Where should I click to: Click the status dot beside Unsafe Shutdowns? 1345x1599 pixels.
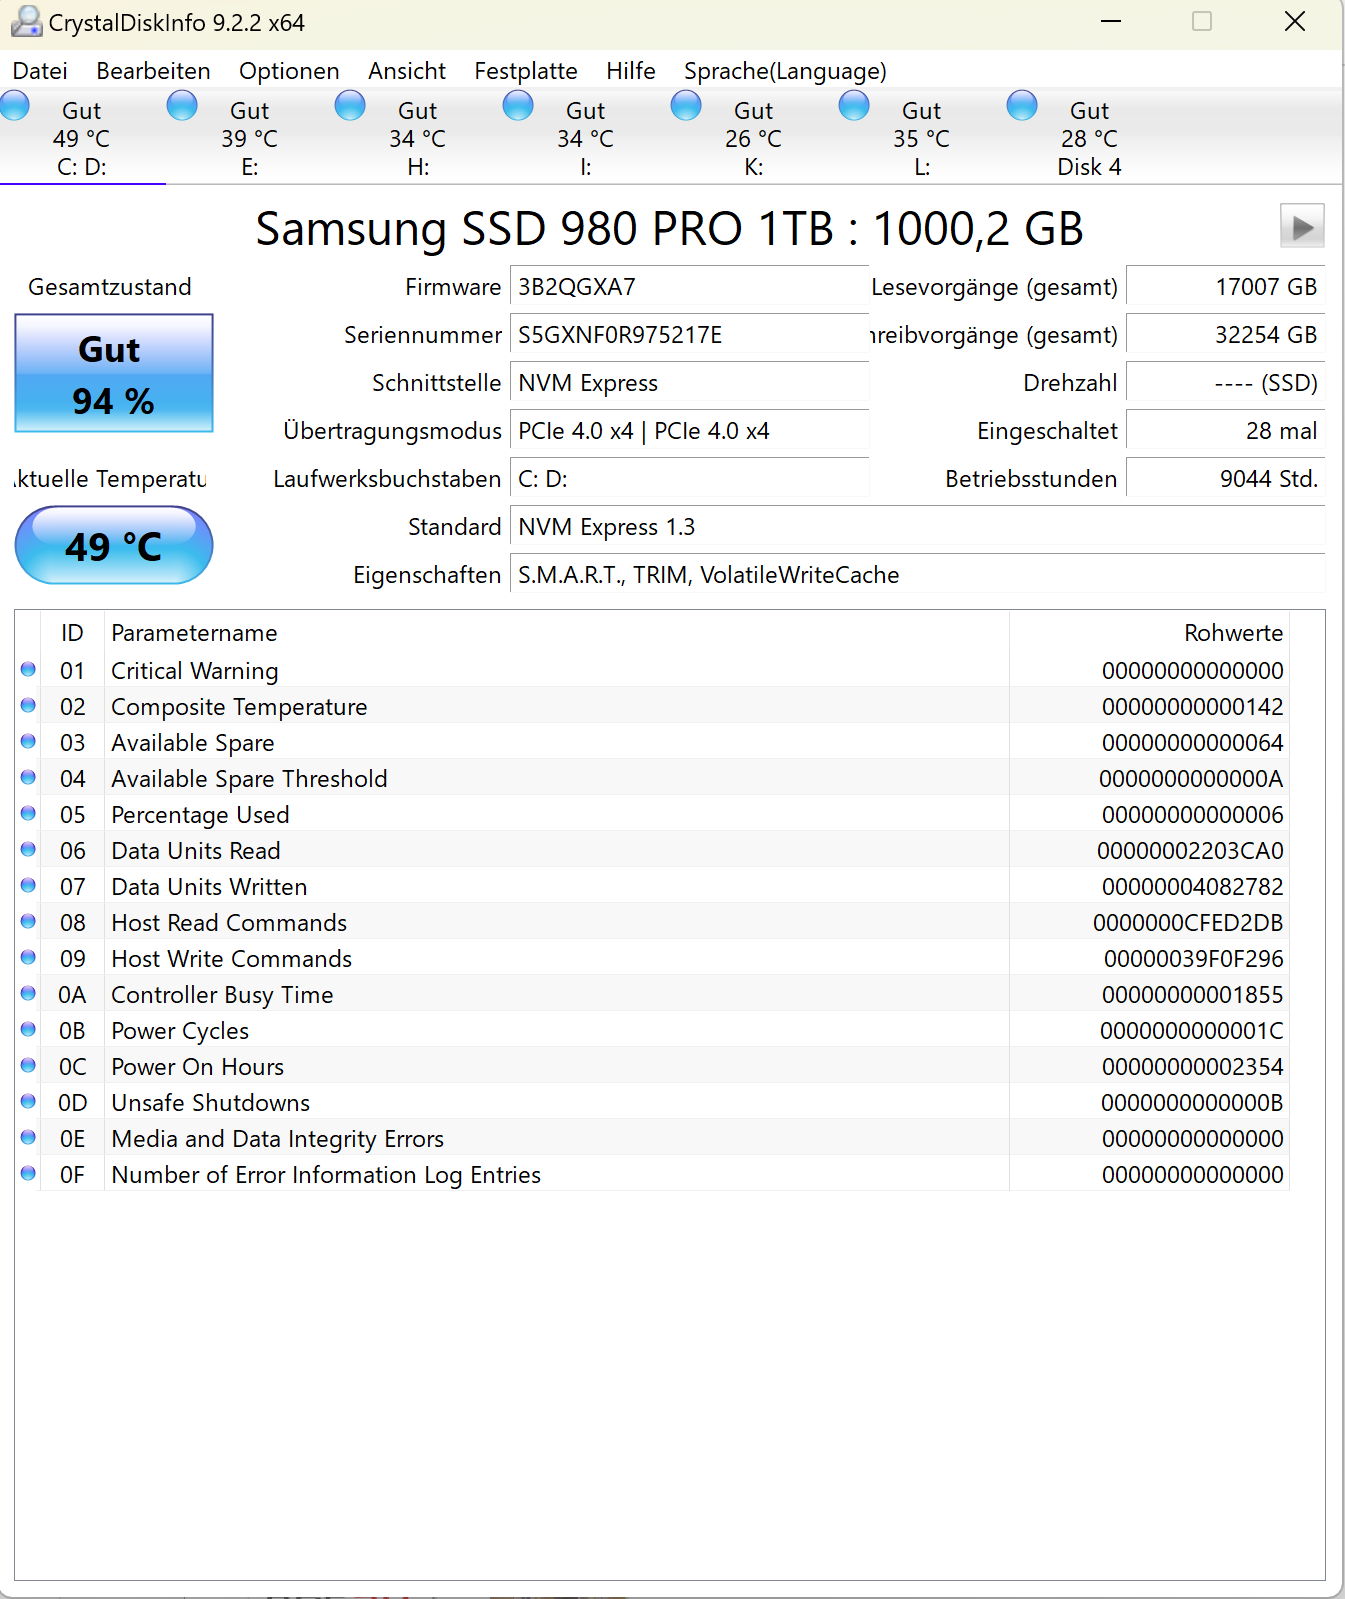pos(28,1101)
